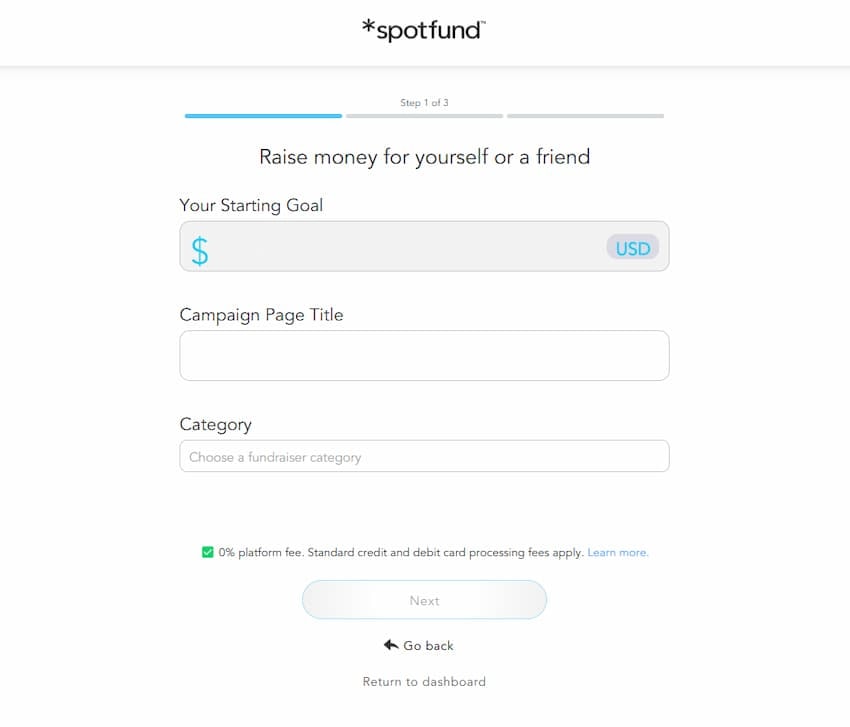The width and height of the screenshot is (850, 727).
Task: Click the Campaign Page Title label
Action: point(261,315)
